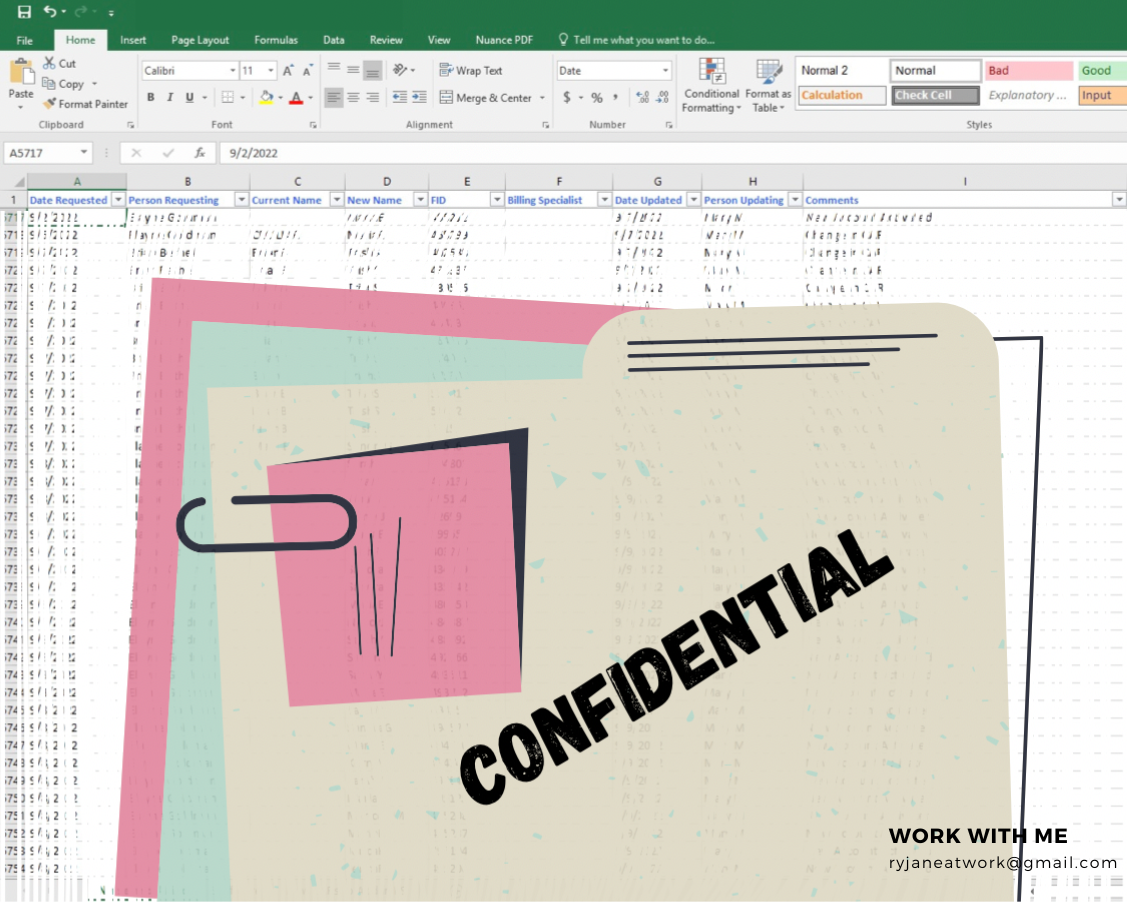Click Decrease Decimal icon
This screenshot has height=902, width=1127.
pos(662,97)
